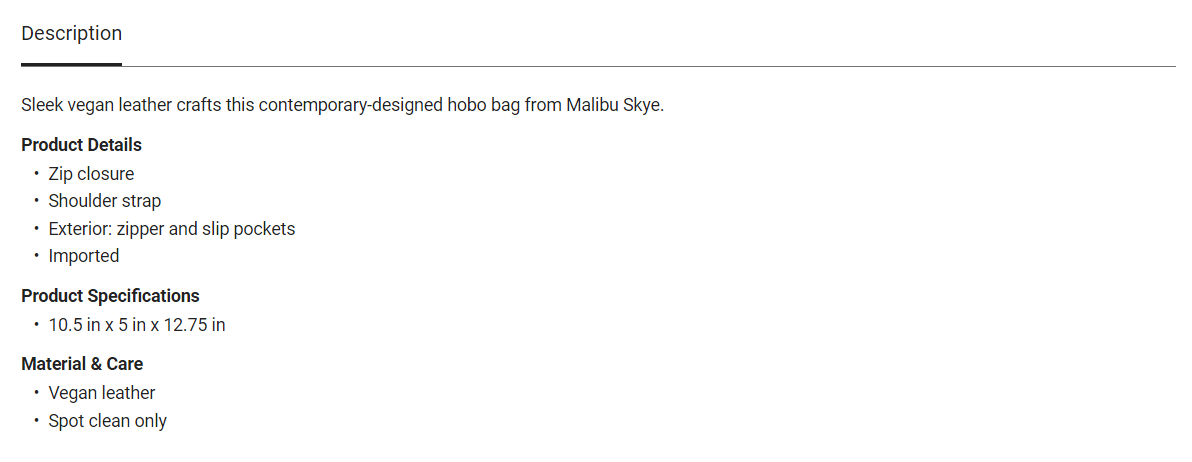Select the Vegan leather list item
1192x462 pixels.
coord(102,393)
